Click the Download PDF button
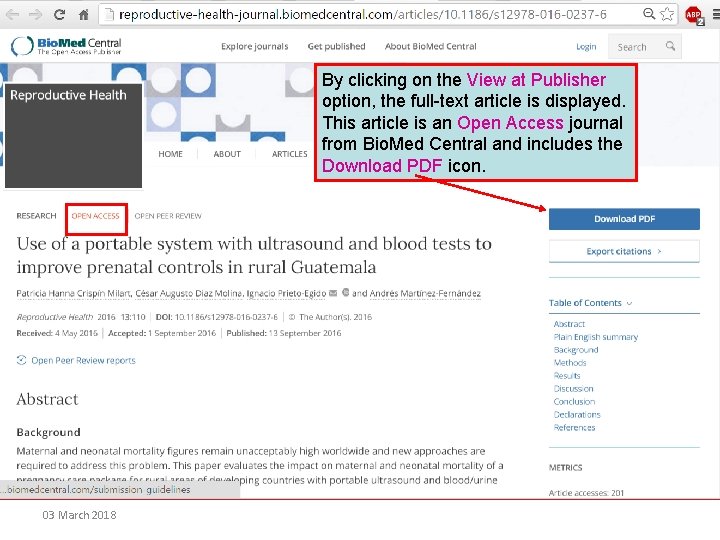 click(624, 219)
